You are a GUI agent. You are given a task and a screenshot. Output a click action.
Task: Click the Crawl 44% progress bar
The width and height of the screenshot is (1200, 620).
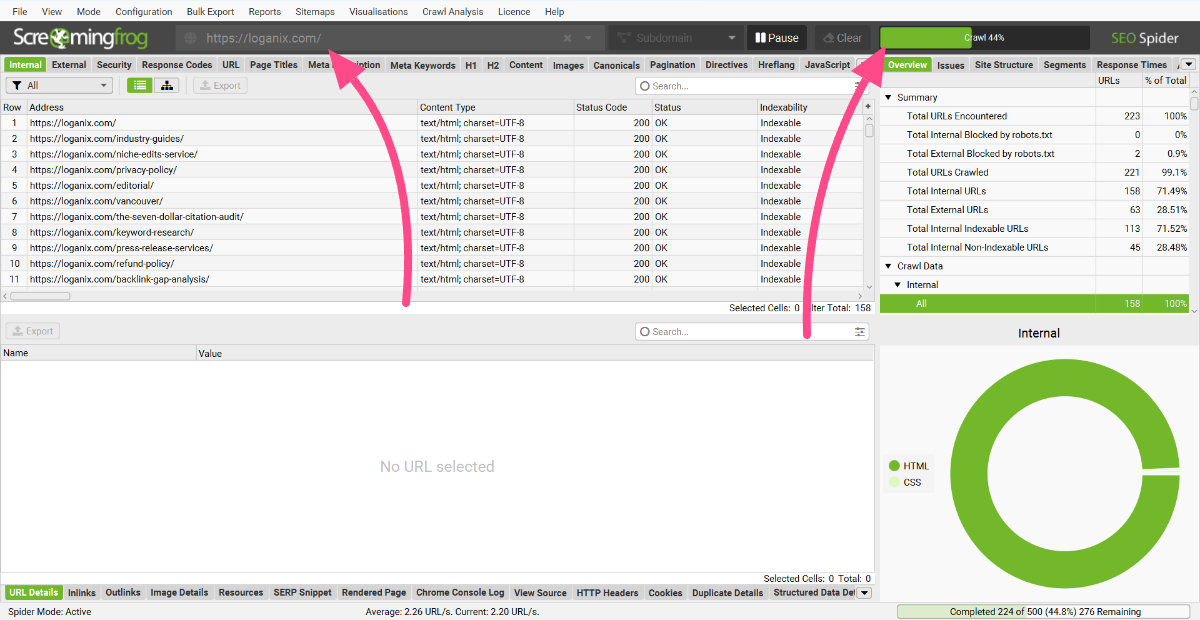985,38
